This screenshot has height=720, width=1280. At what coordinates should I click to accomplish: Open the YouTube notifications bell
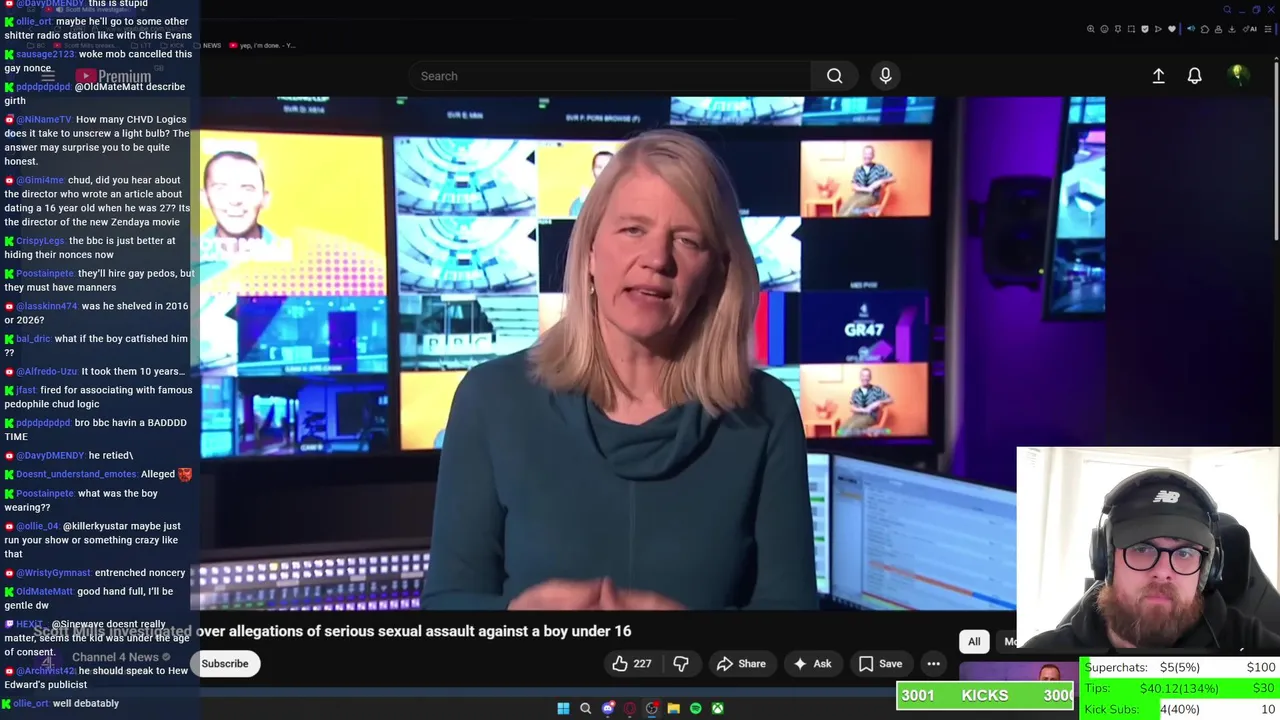coord(1194,76)
